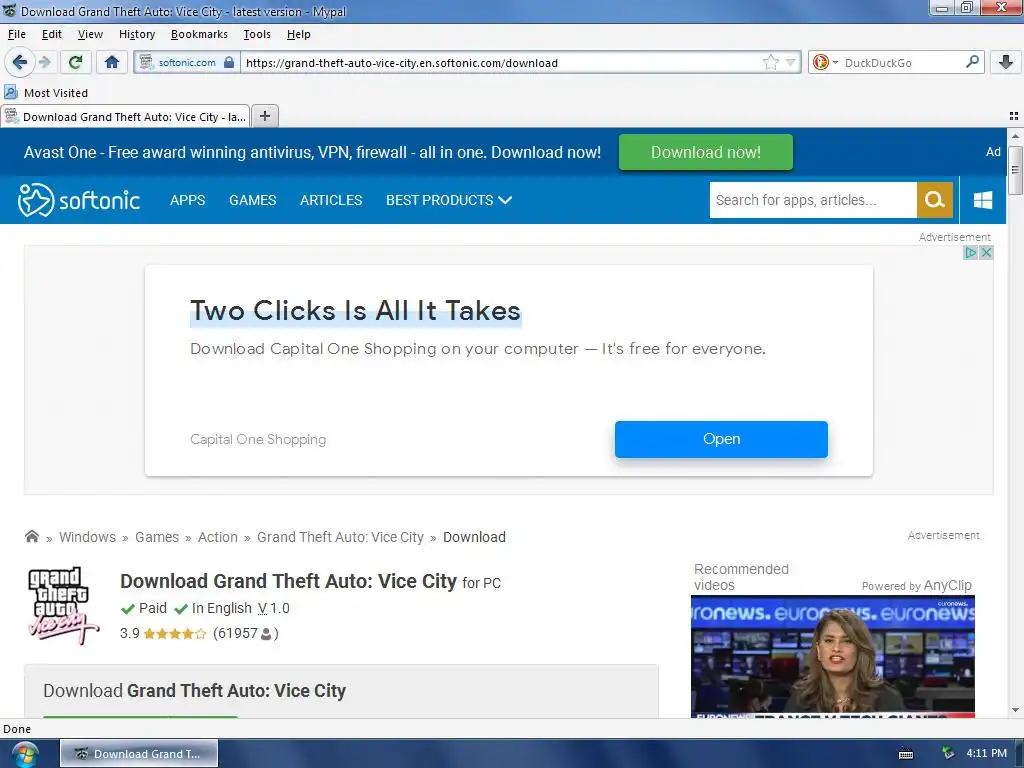1024x768 pixels.
Task: Click the blue Open ad button
Action: click(x=721, y=439)
